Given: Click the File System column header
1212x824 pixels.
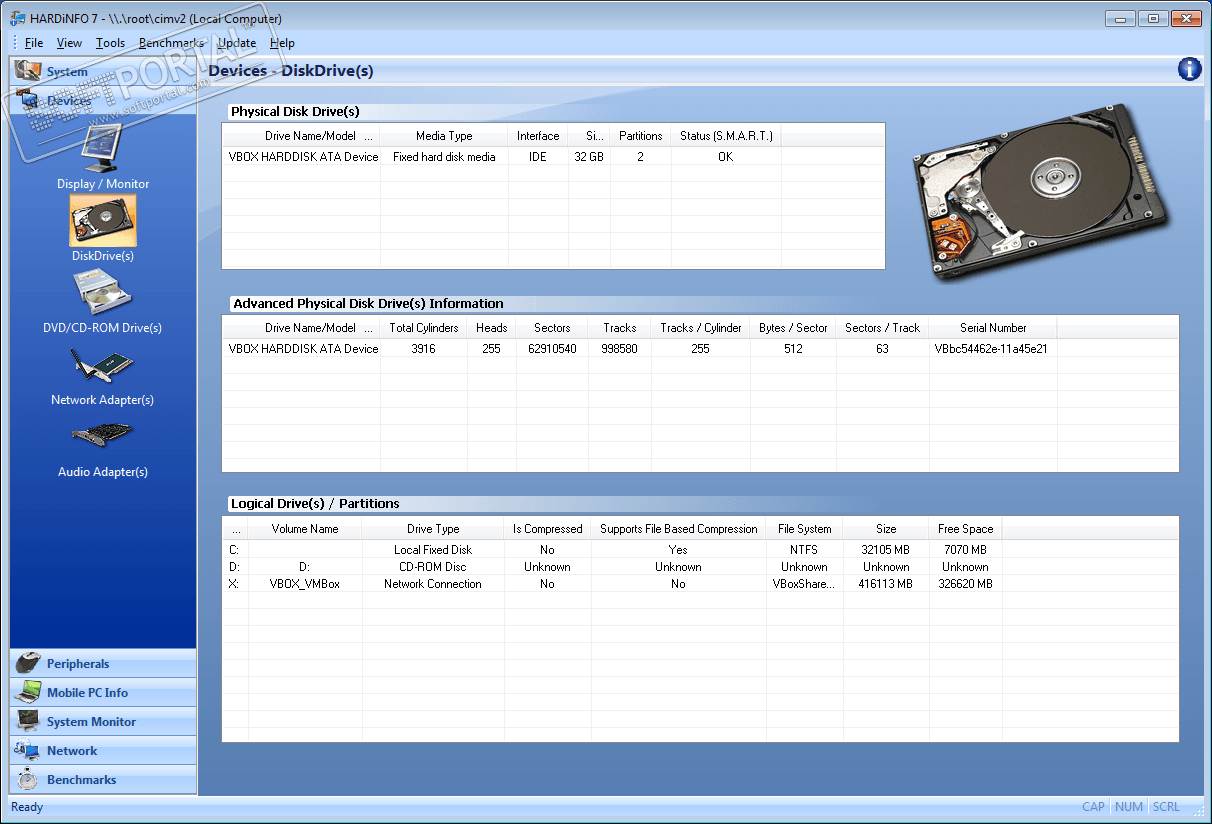Looking at the screenshot, I should 804,529.
